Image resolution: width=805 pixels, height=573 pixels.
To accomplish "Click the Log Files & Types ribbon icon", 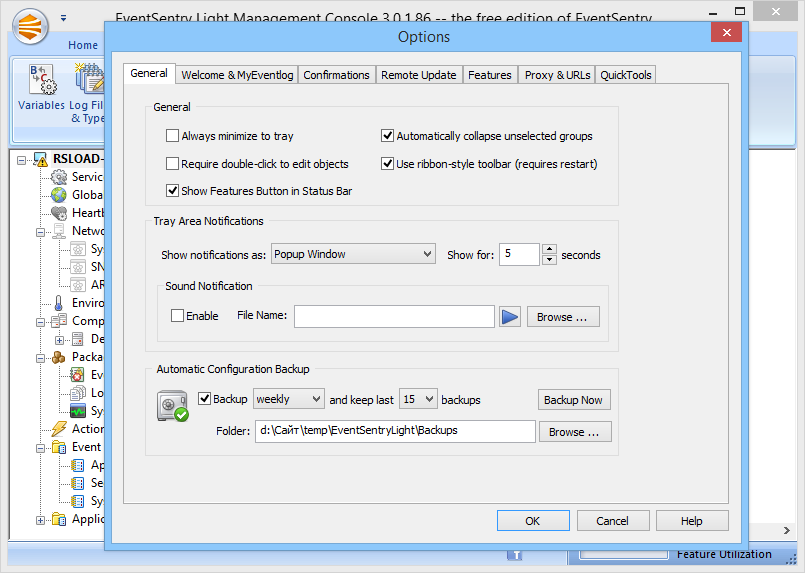I will (90, 79).
